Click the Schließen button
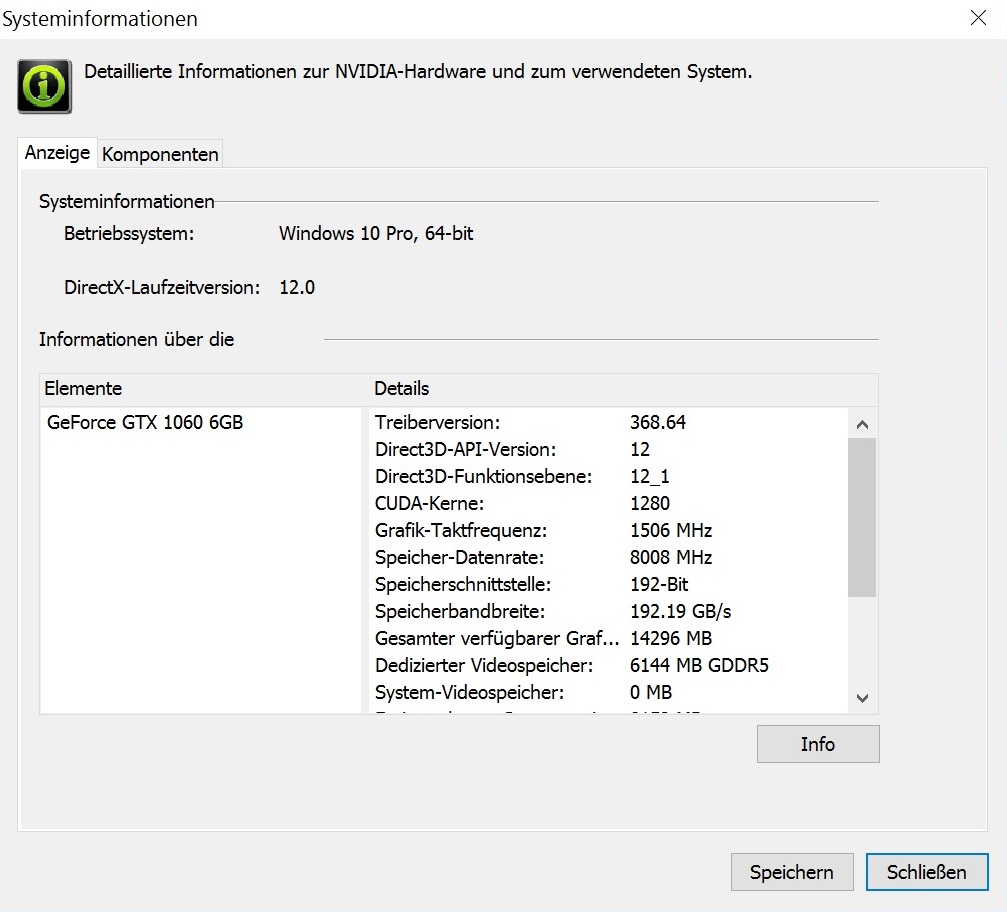The image size is (1007, 912). (x=927, y=872)
